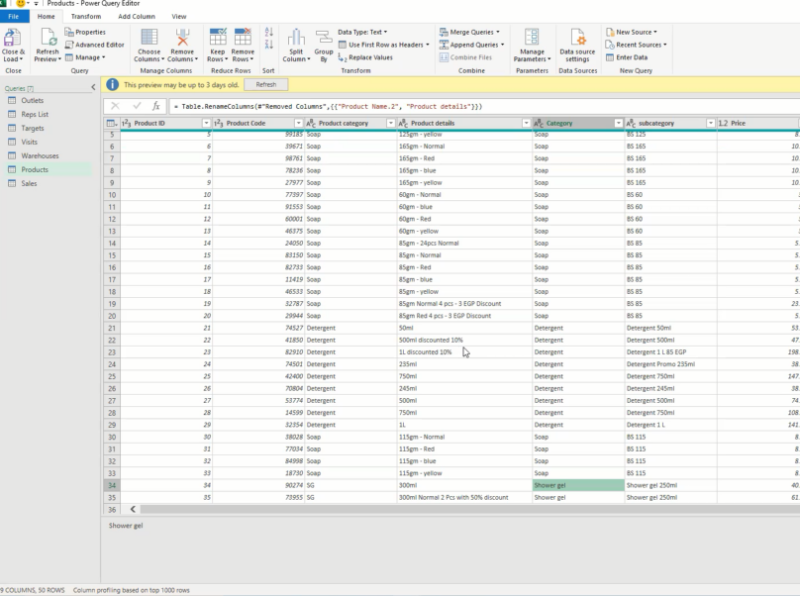This screenshot has width=800, height=596.
Task: Click the Close & Load icon
Action: point(12,38)
